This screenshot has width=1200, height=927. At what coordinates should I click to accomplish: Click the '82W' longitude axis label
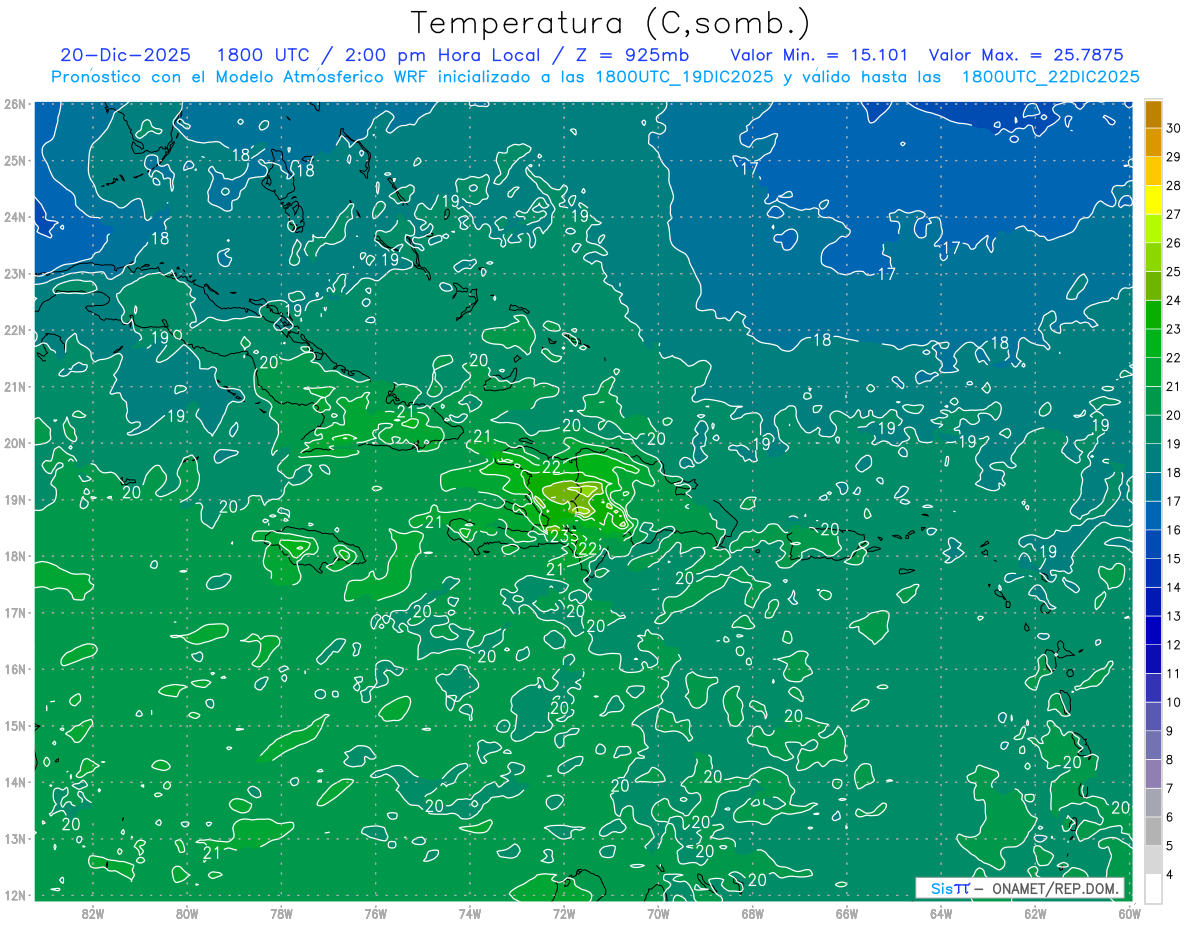pyautogui.click(x=92, y=913)
